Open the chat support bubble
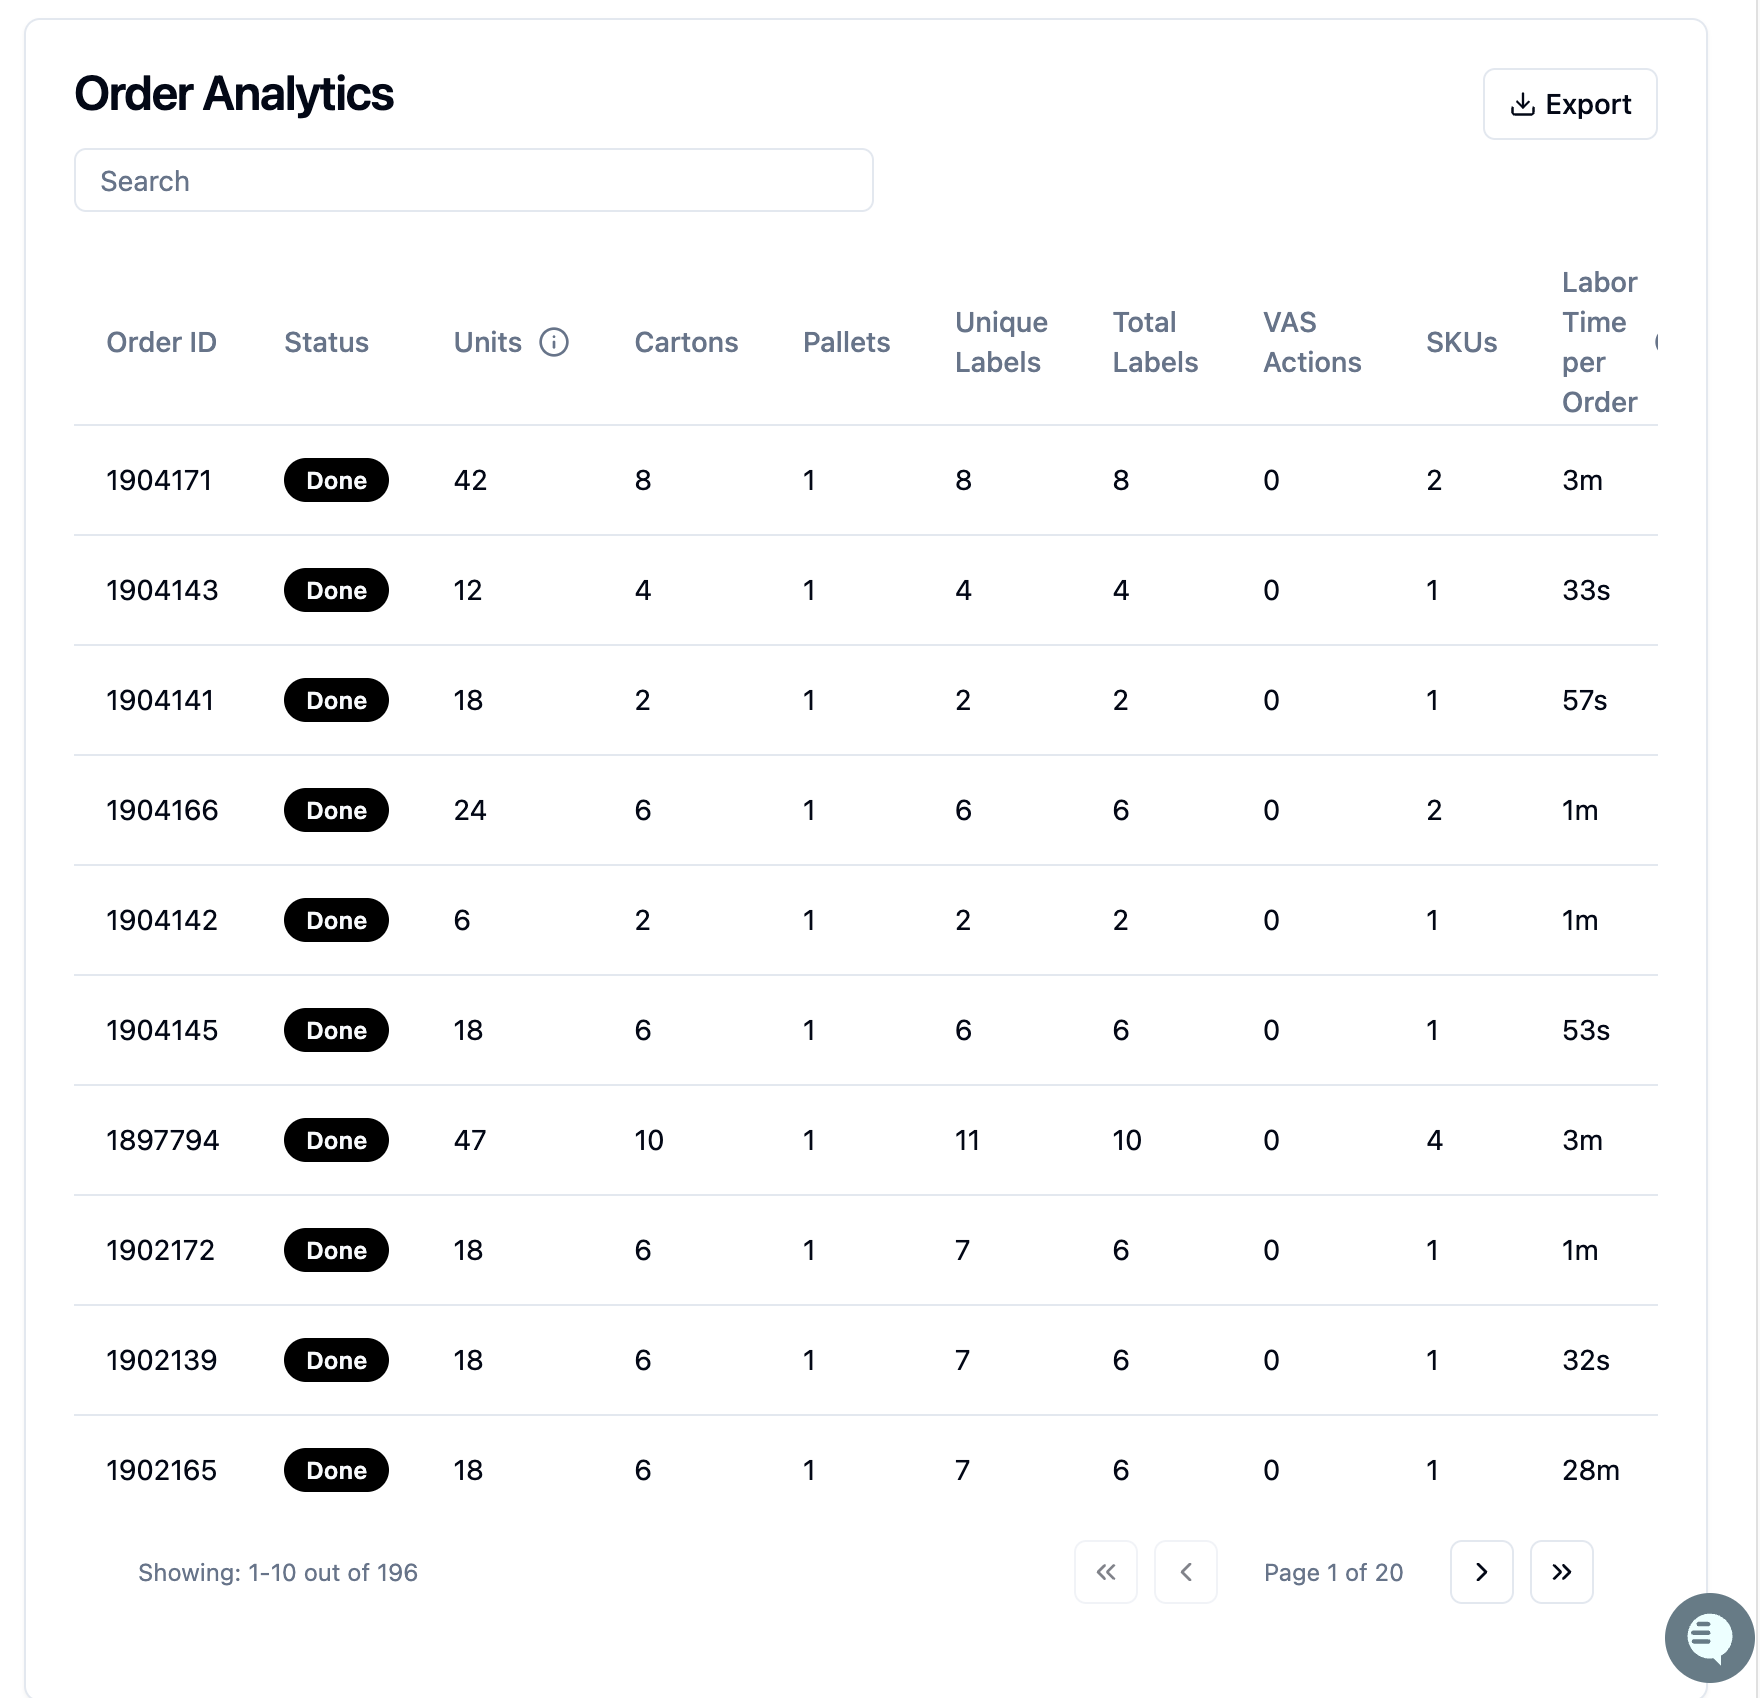 click(1709, 1638)
